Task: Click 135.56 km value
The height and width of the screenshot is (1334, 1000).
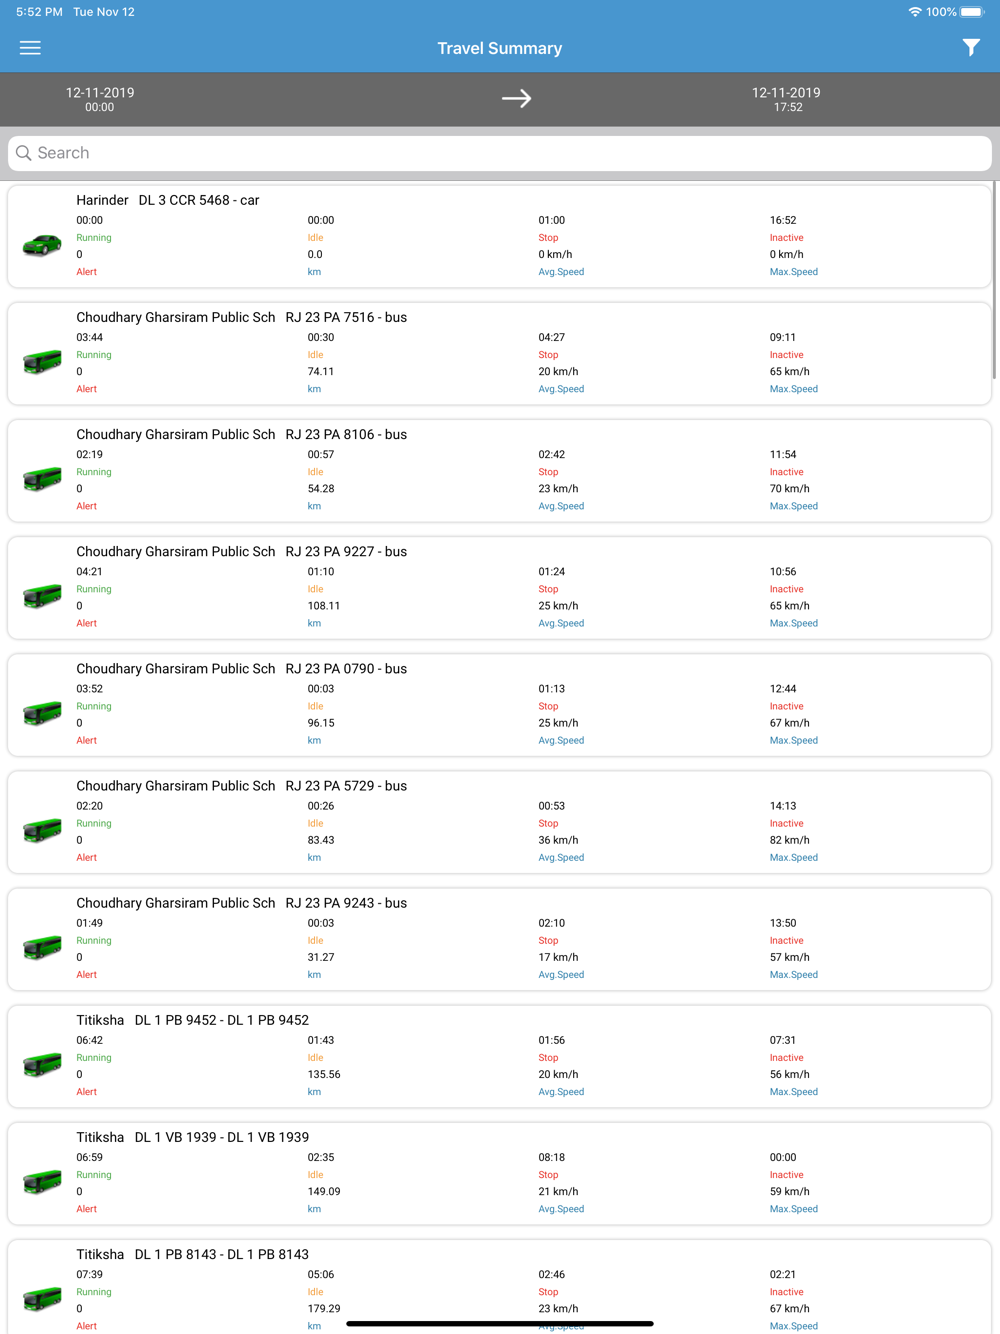Action: [324, 1074]
